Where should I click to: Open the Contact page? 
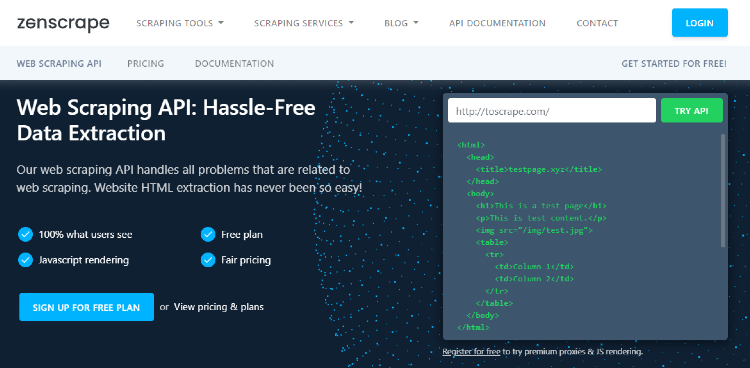pyautogui.click(x=597, y=23)
